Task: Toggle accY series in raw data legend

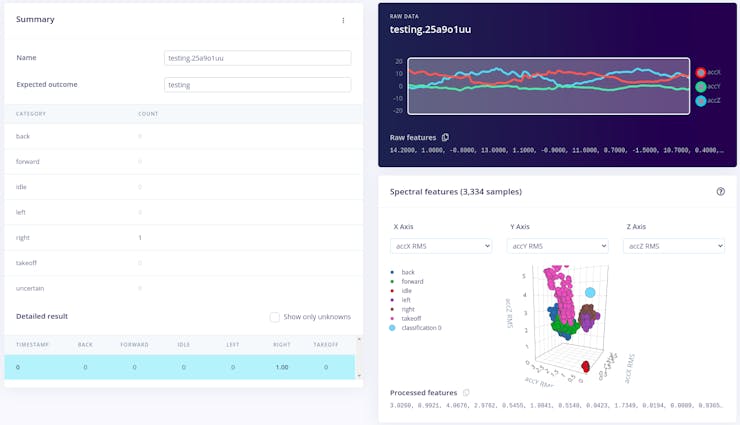Action: pos(708,86)
